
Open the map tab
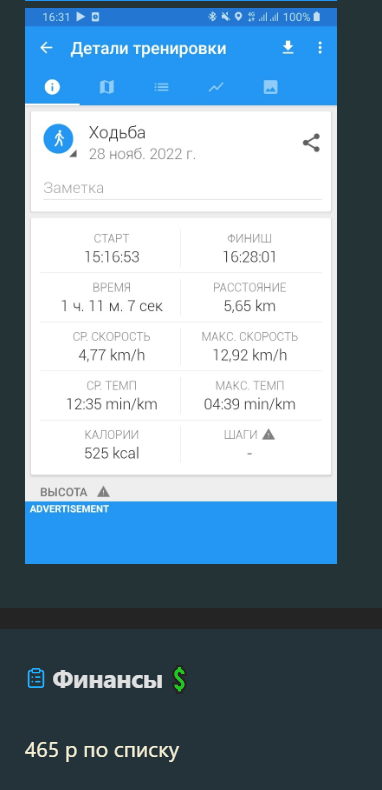coord(106,87)
